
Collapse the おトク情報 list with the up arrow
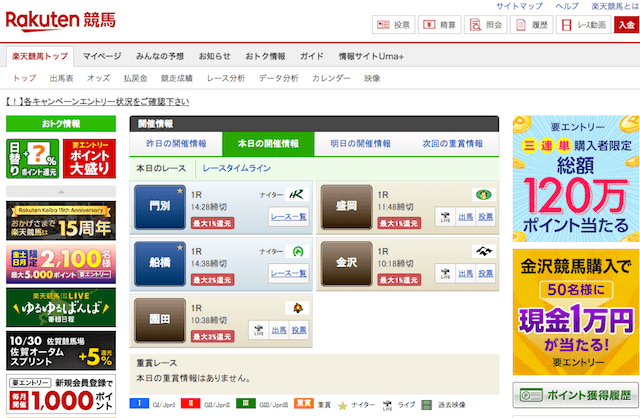coord(61,191)
